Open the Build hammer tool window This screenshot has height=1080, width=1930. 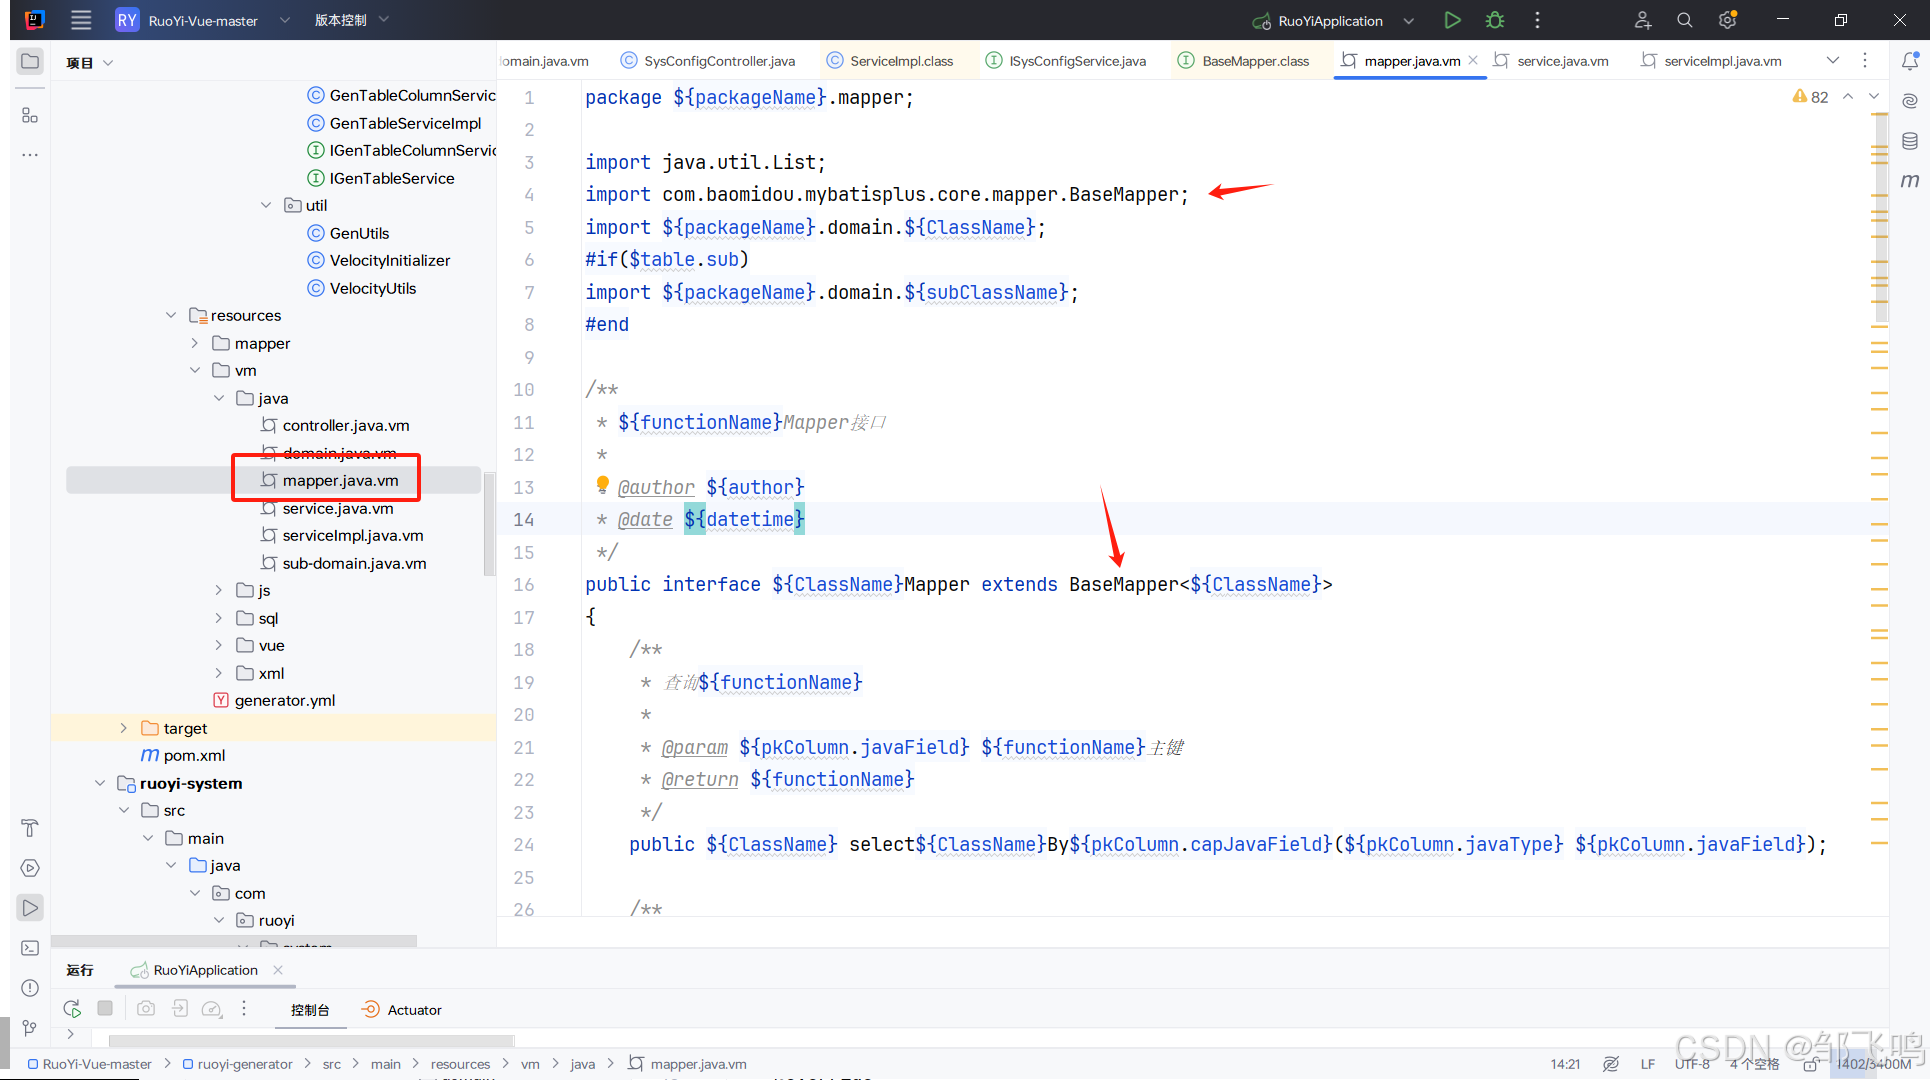(30, 828)
